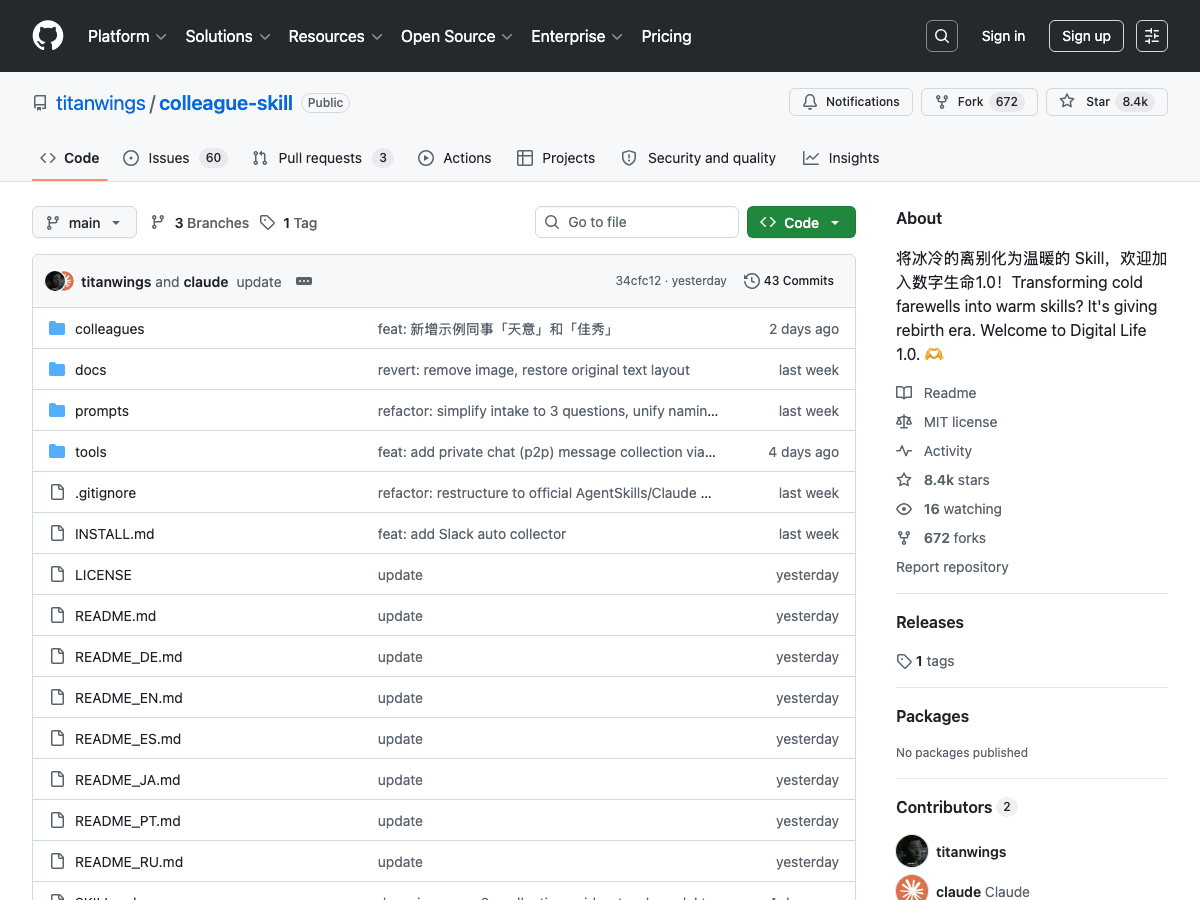Screen dimensions: 1200x900
Task: Open the main branch dropdown
Action: (x=84, y=222)
